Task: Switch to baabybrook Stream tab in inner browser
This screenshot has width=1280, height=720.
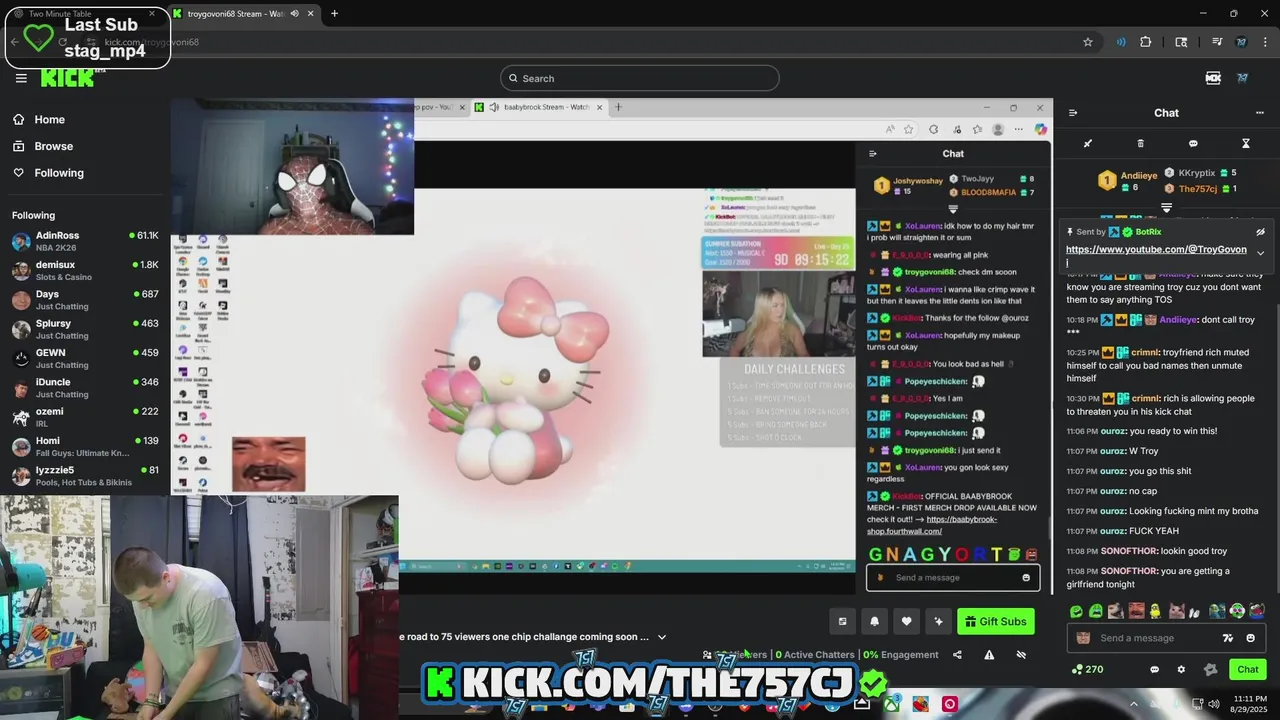Action: [x=545, y=107]
